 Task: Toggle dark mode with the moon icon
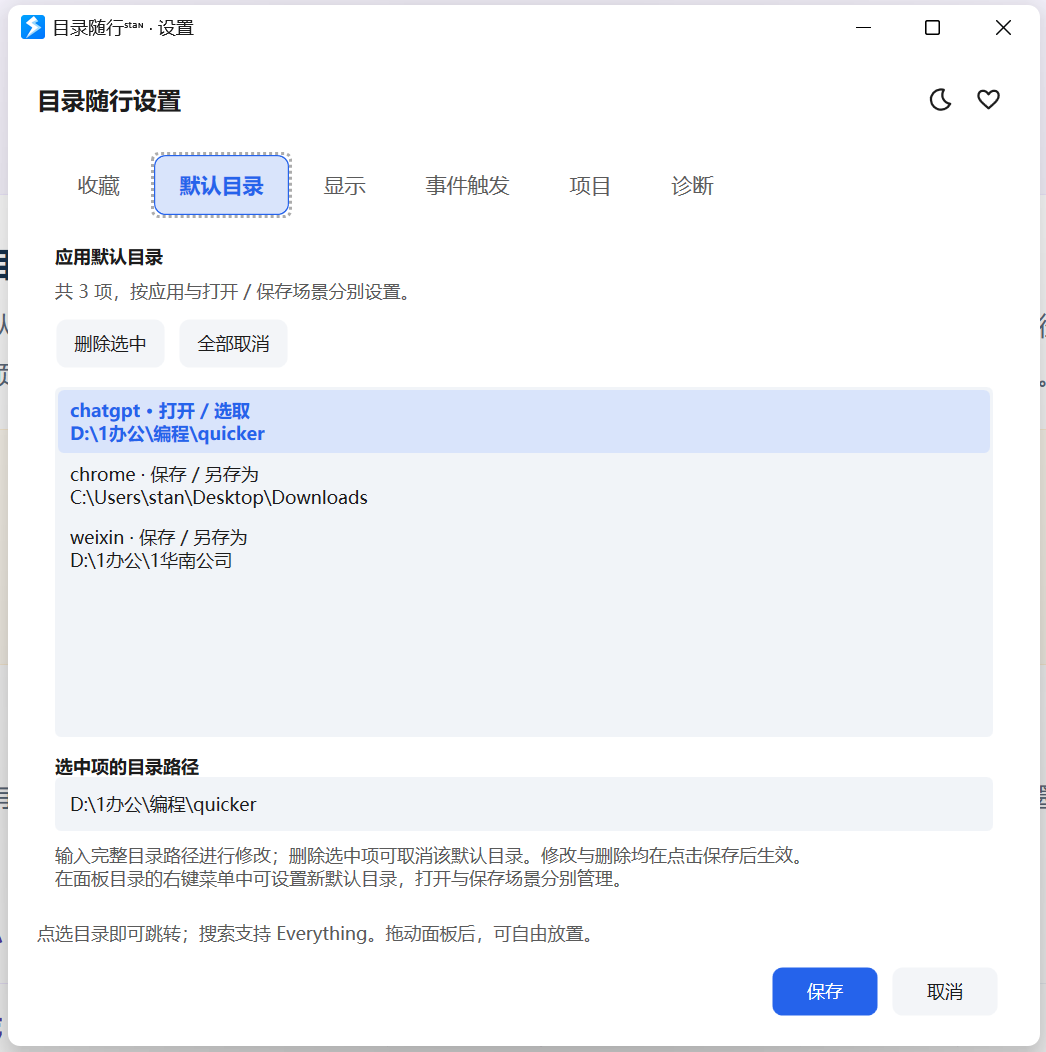point(940,100)
